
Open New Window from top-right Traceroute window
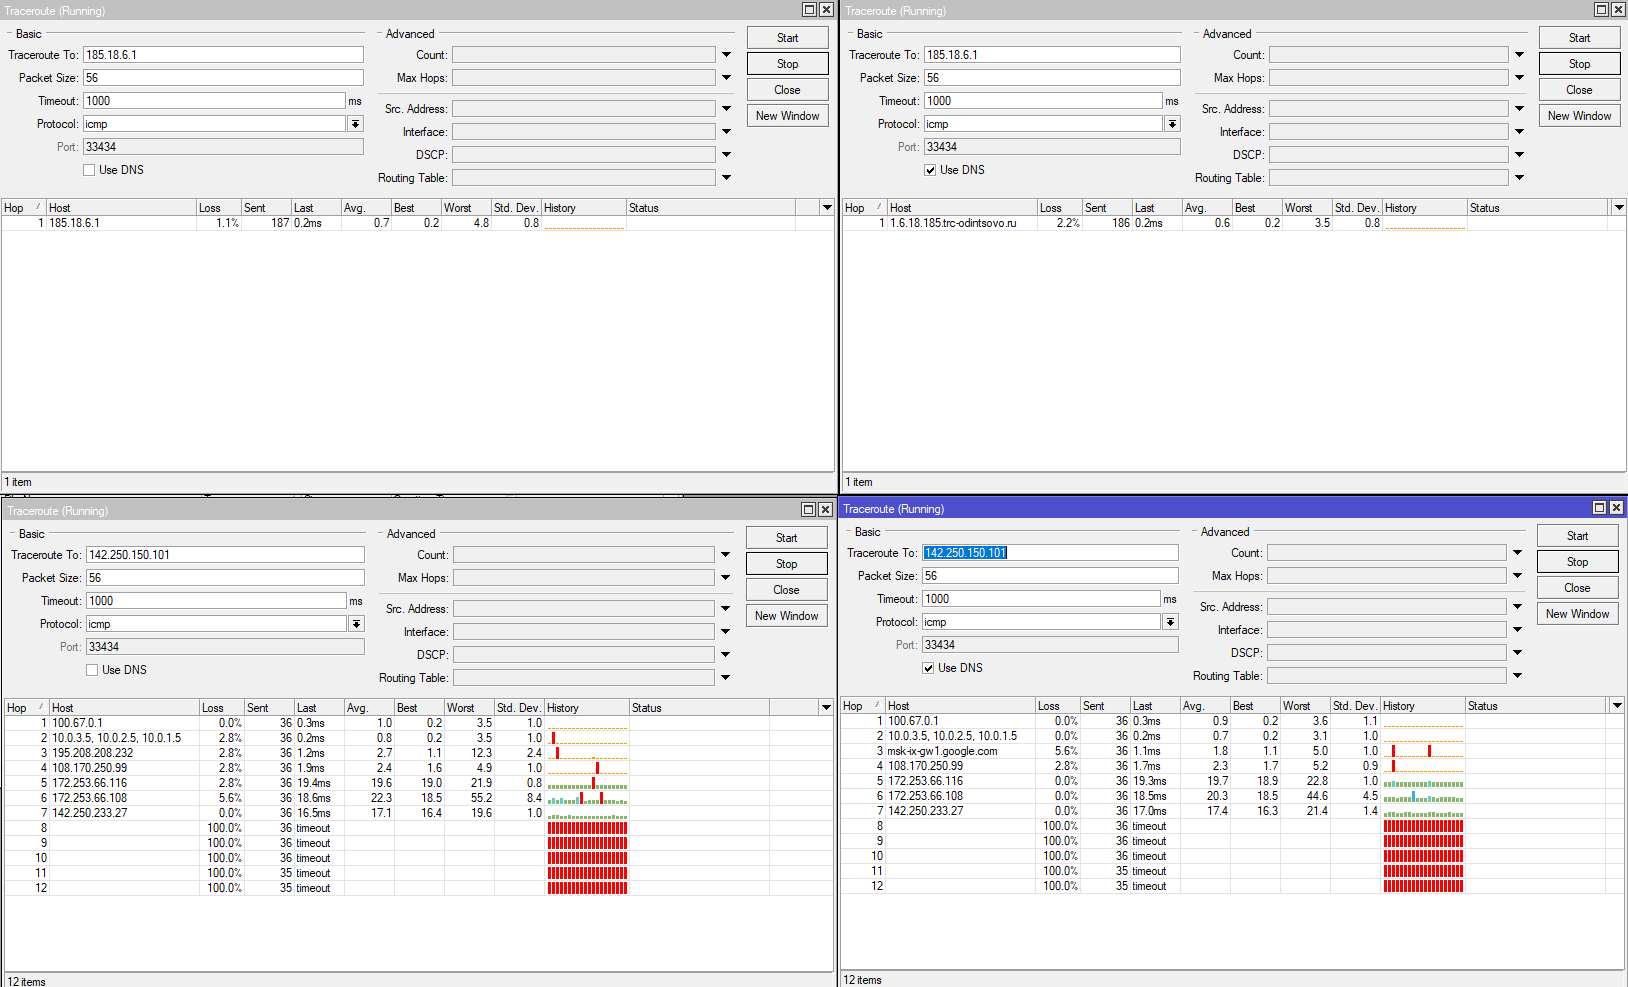tap(1580, 116)
